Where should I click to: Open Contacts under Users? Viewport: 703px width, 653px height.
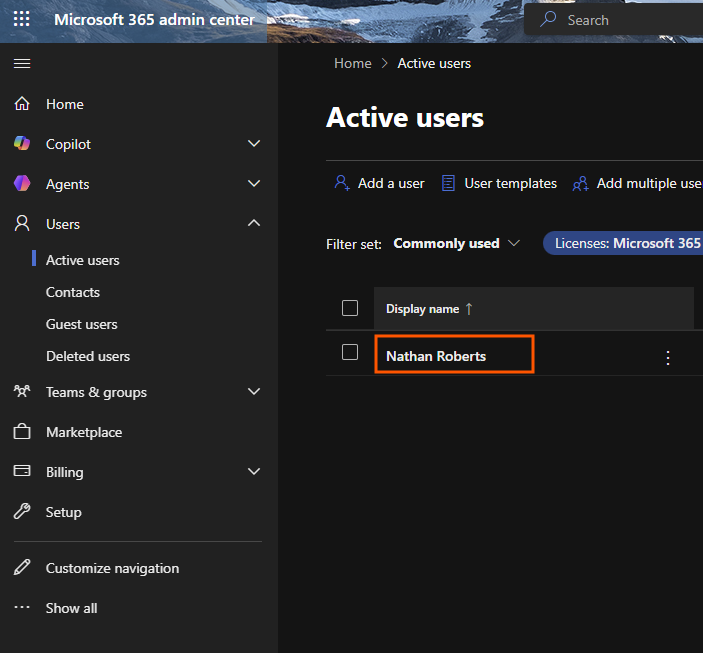point(73,292)
